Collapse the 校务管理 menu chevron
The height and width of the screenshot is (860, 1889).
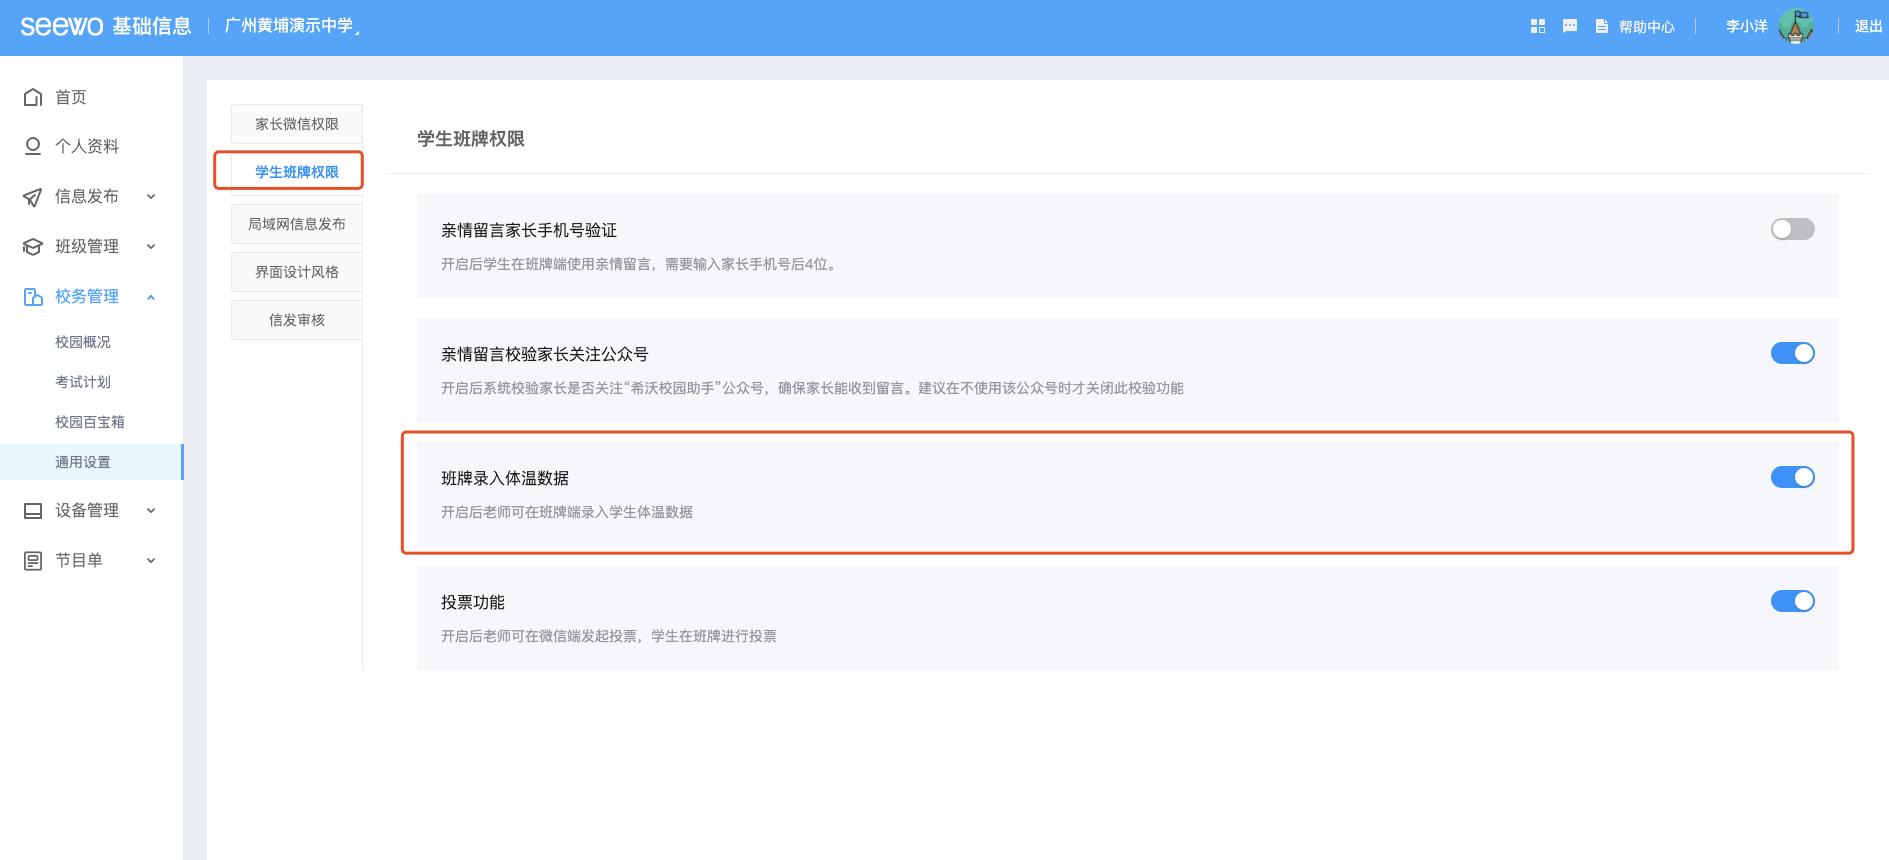(x=151, y=297)
